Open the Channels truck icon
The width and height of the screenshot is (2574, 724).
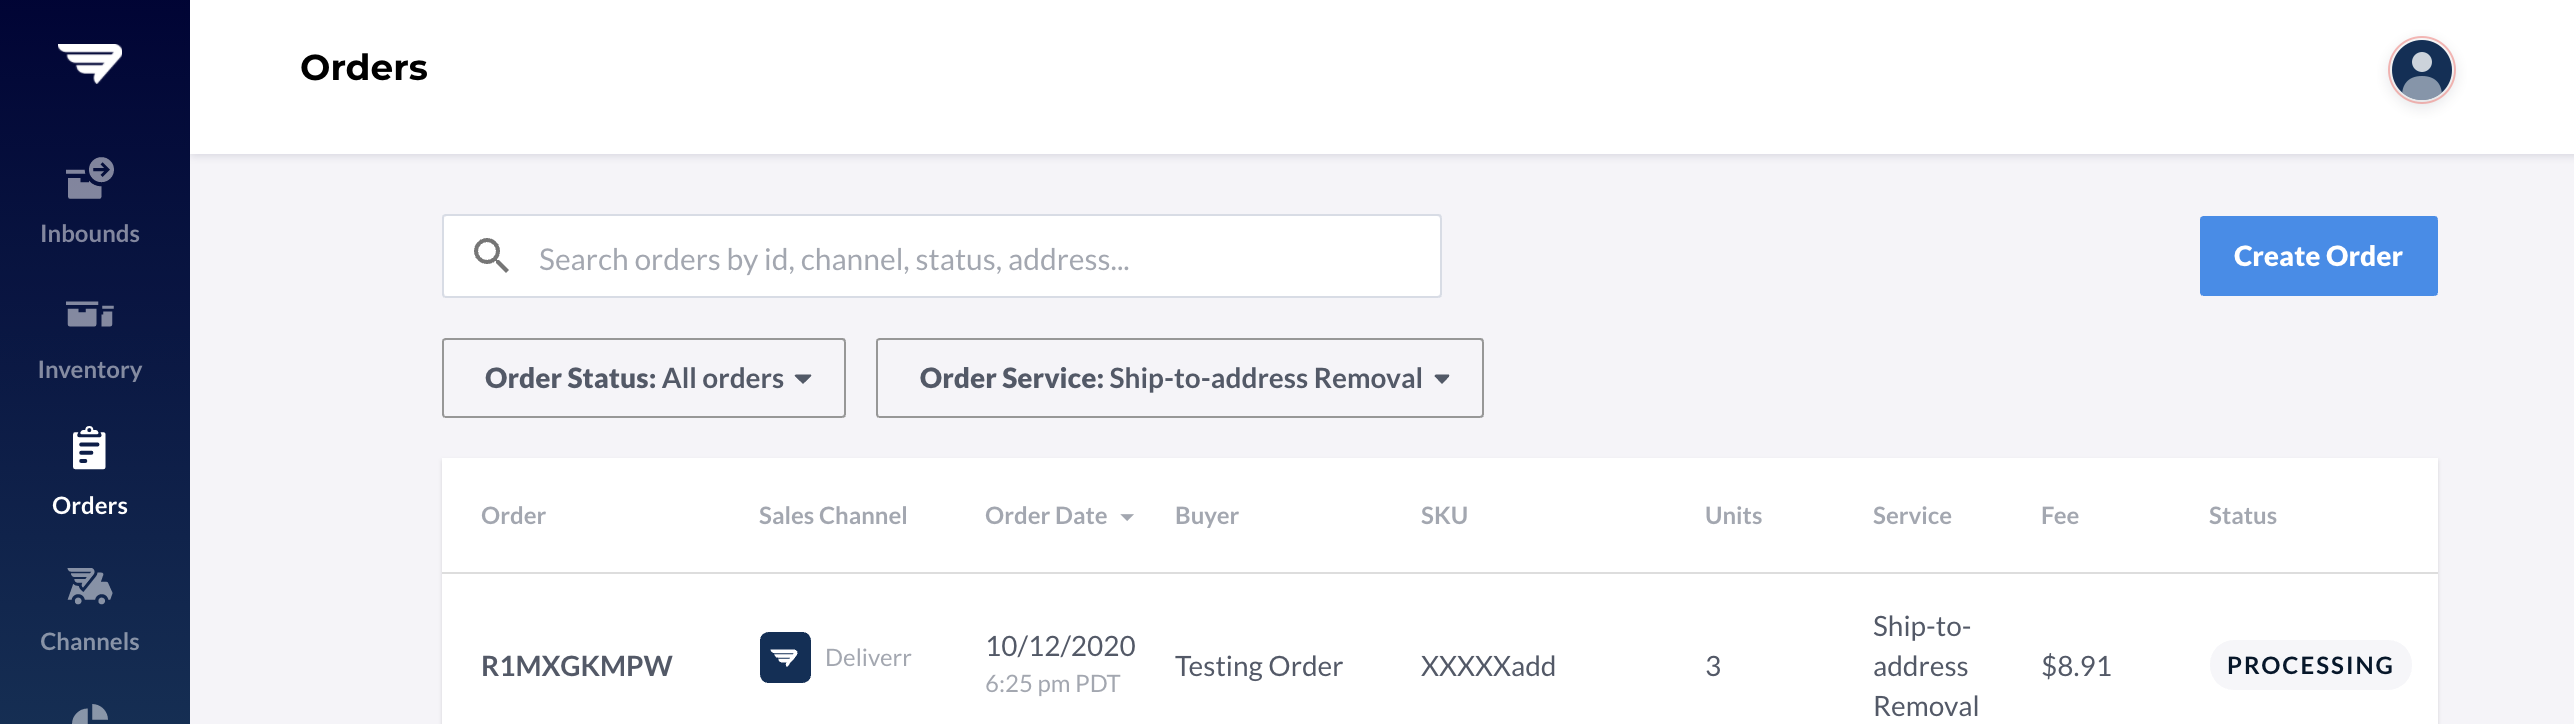pos(90,586)
